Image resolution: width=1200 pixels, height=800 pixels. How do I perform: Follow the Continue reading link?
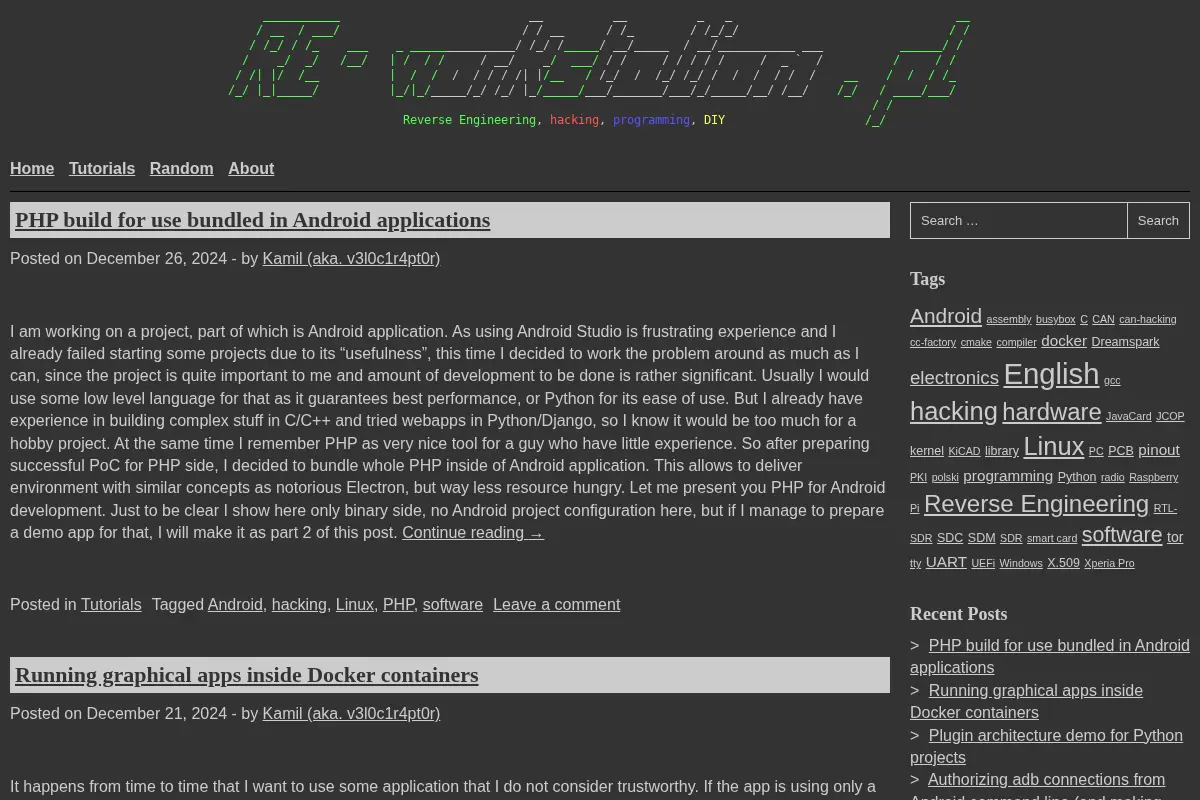473,532
